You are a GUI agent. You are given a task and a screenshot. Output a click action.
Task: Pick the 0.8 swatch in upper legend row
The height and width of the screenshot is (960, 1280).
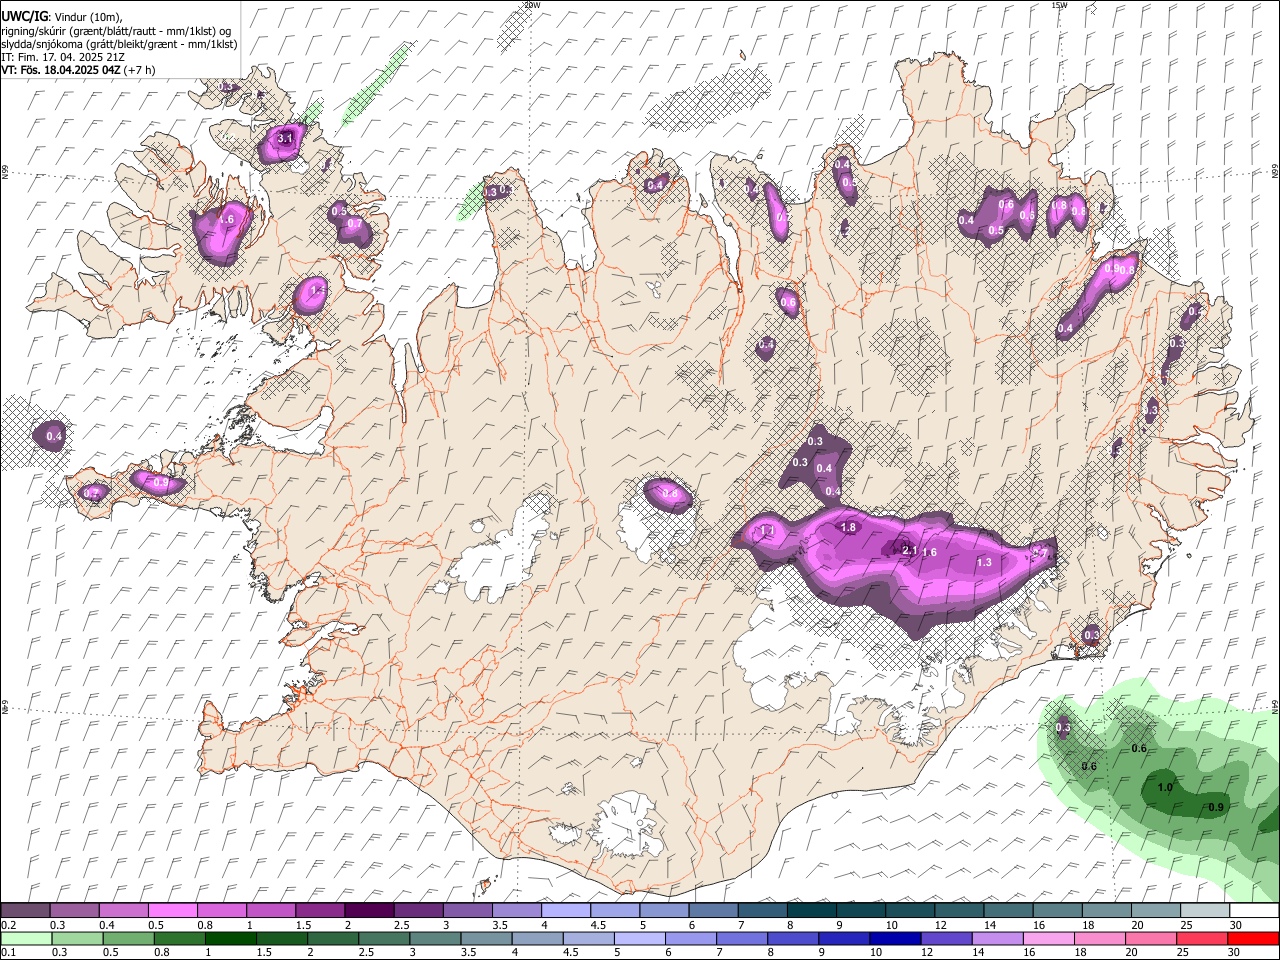[221, 911]
